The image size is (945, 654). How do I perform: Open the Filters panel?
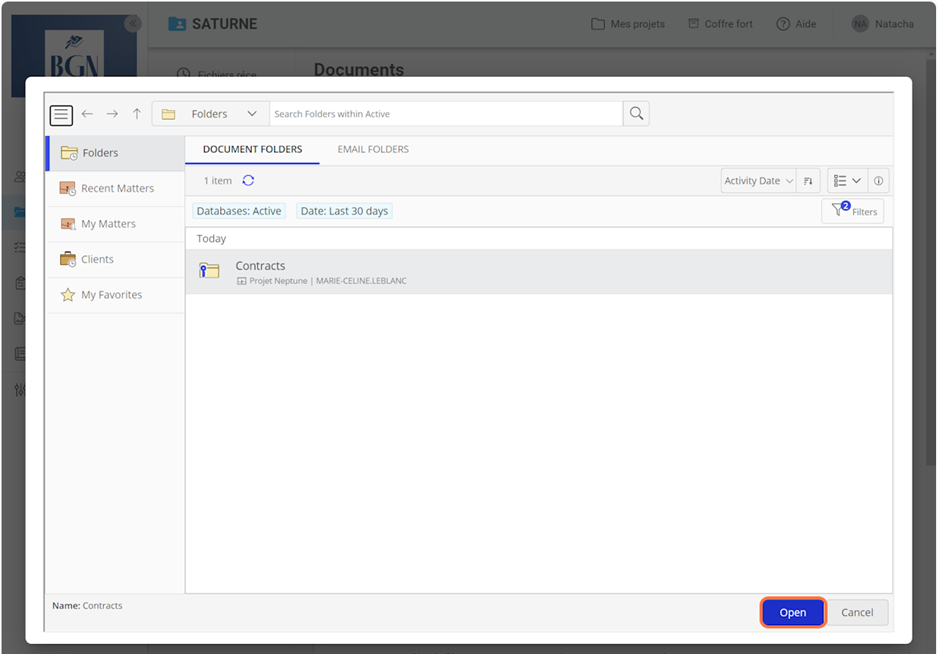pyautogui.click(x=853, y=211)
